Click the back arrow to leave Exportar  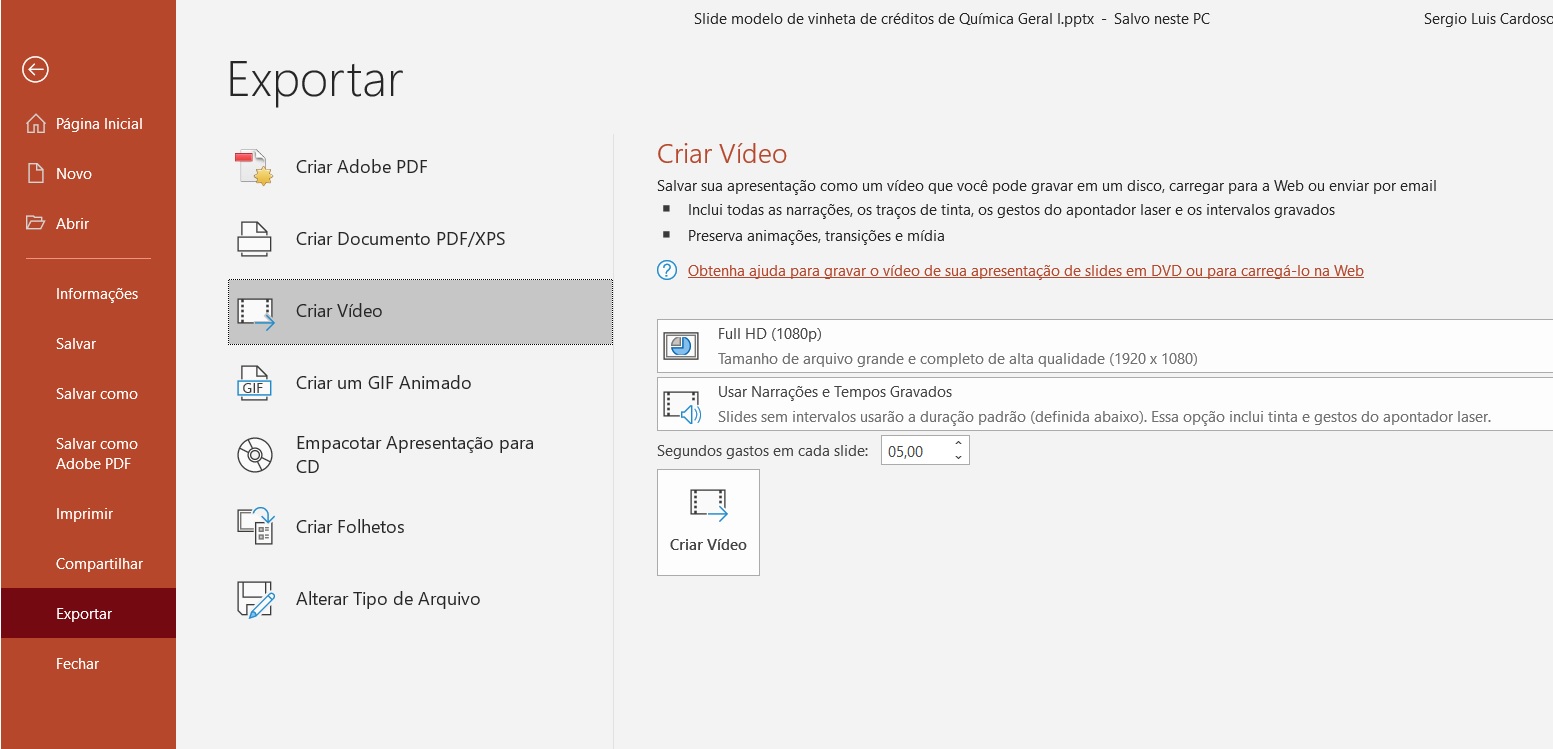click(x=35, y=70)
